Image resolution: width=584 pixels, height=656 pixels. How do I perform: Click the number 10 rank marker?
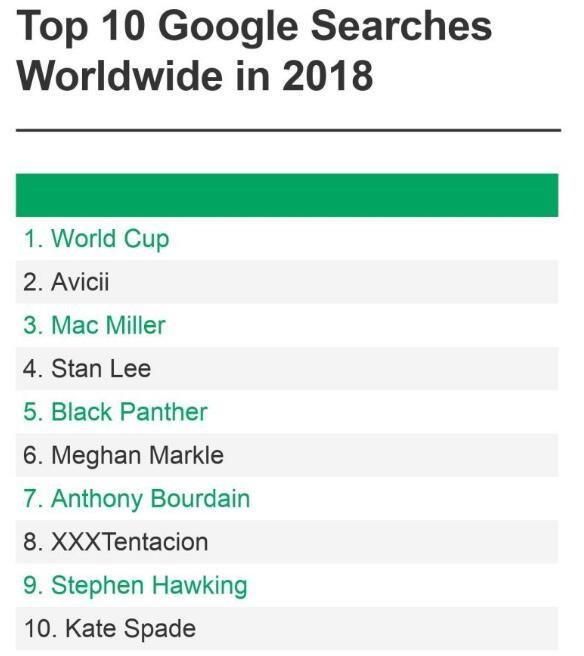pos(41,629)
